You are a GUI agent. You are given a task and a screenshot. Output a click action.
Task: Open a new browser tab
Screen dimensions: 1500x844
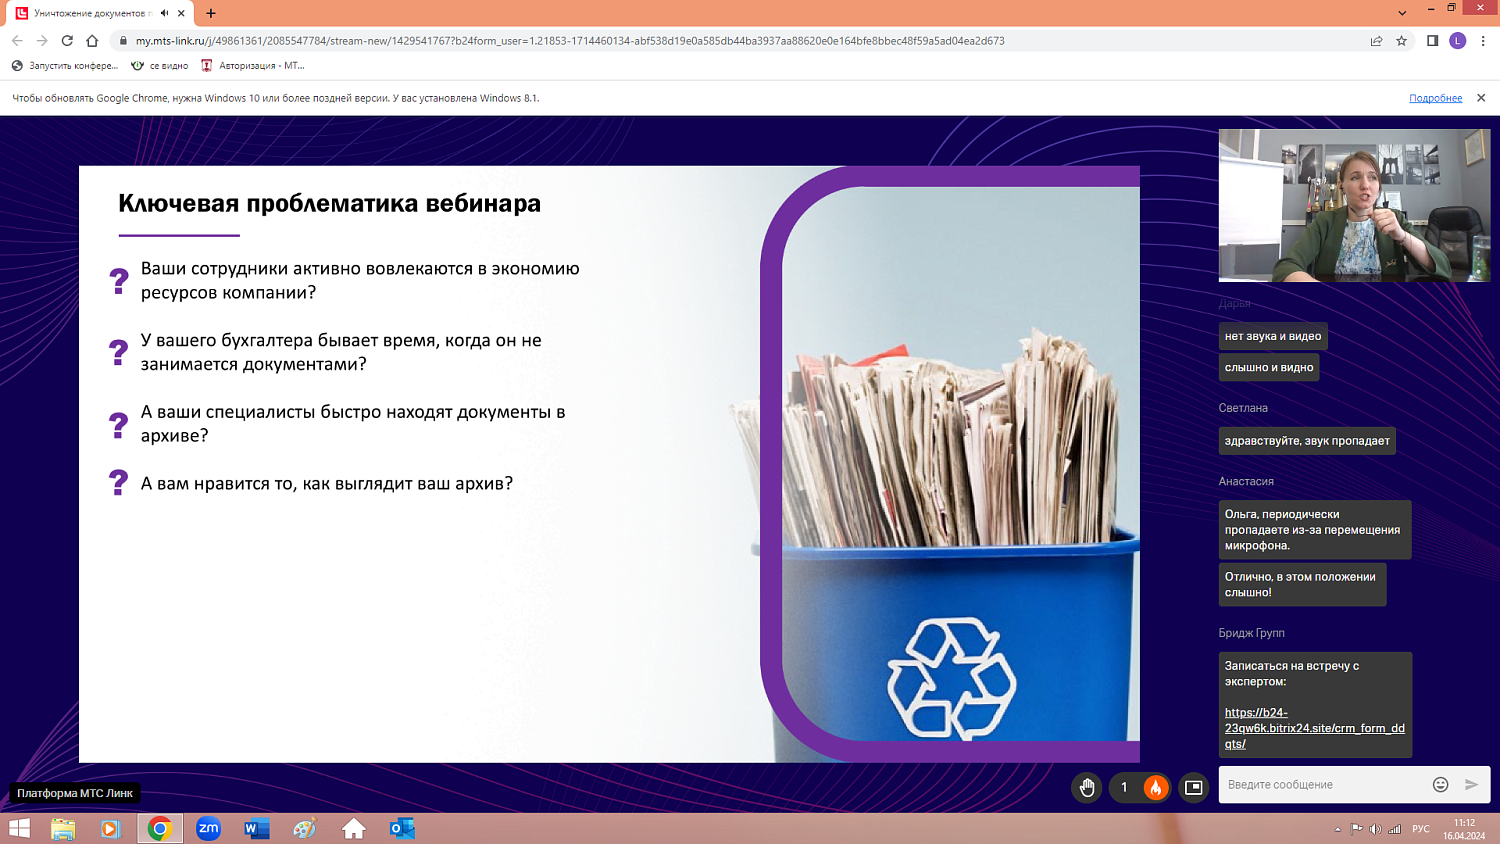(x=211, y=13)
